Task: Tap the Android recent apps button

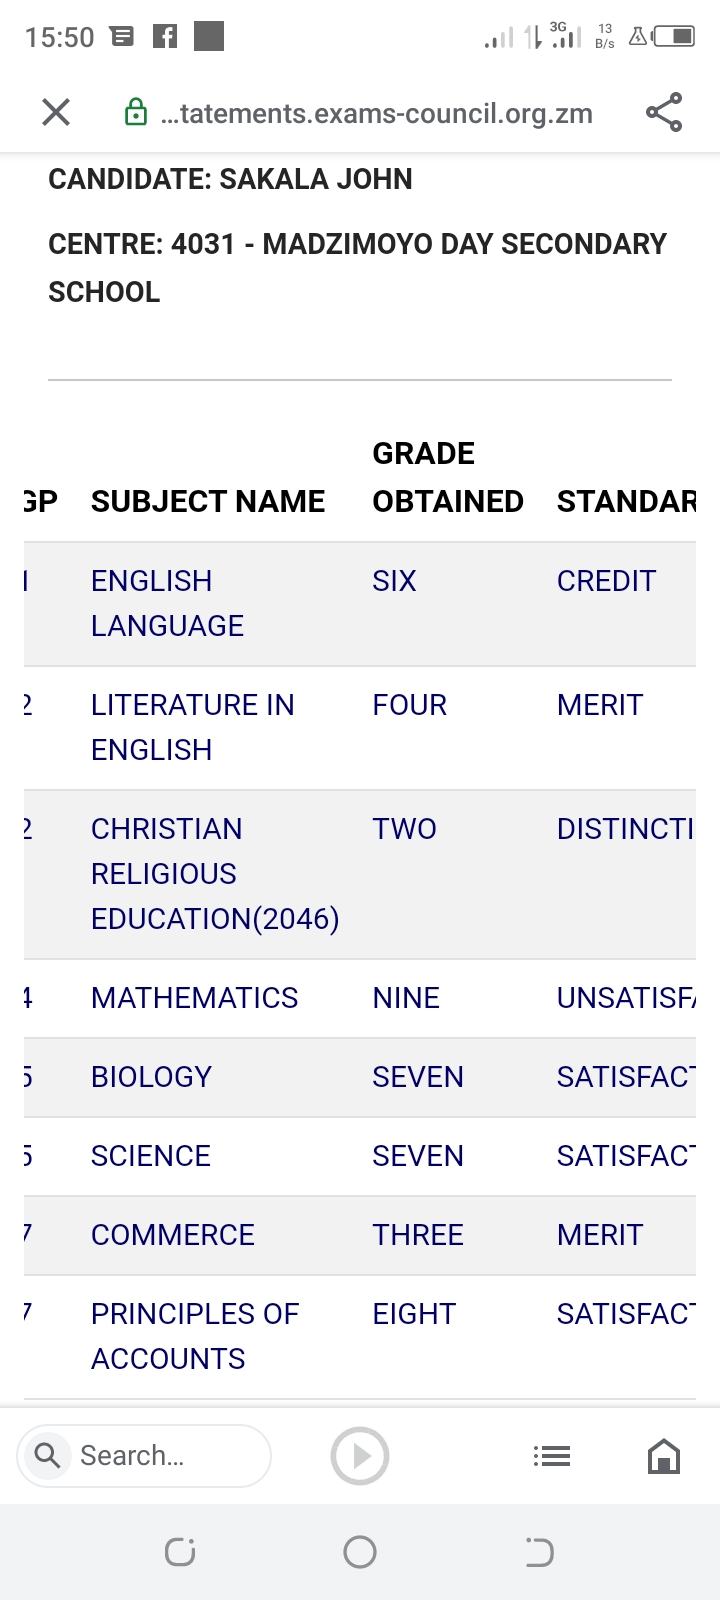Action: point(180,1552)
